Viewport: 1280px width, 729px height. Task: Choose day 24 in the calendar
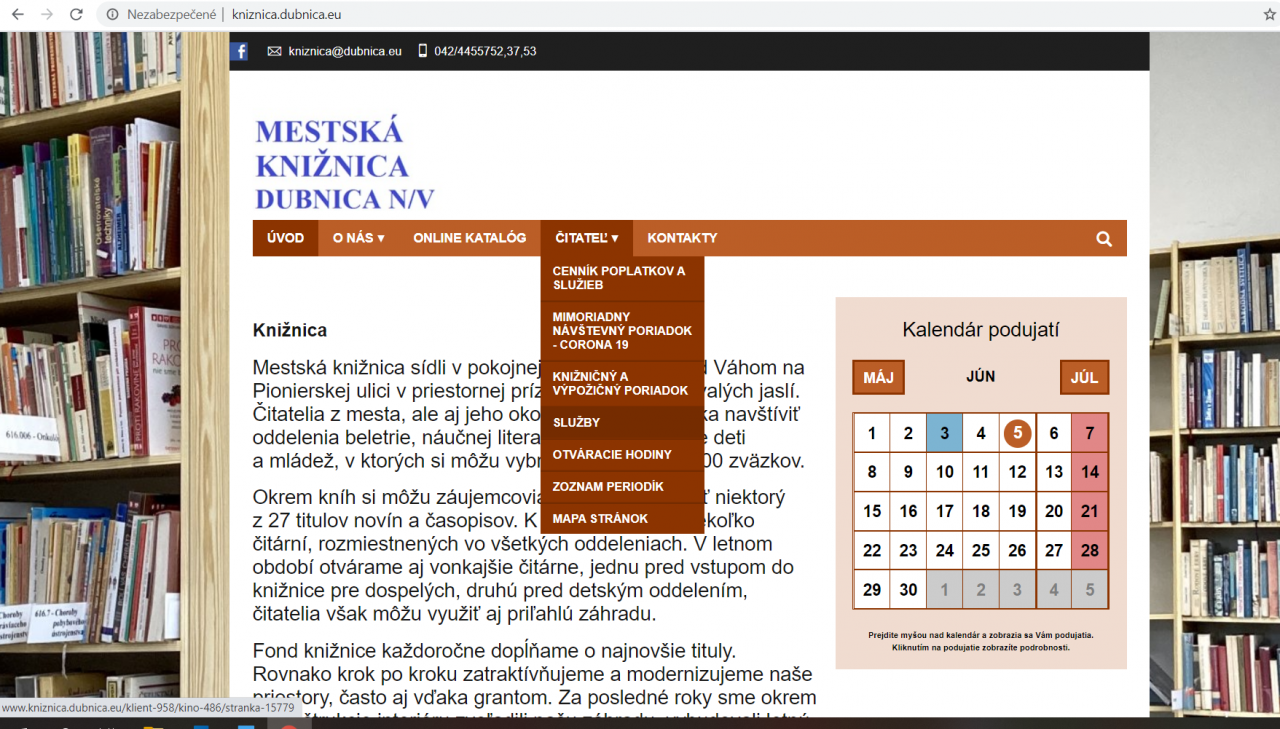coord(945,550)
